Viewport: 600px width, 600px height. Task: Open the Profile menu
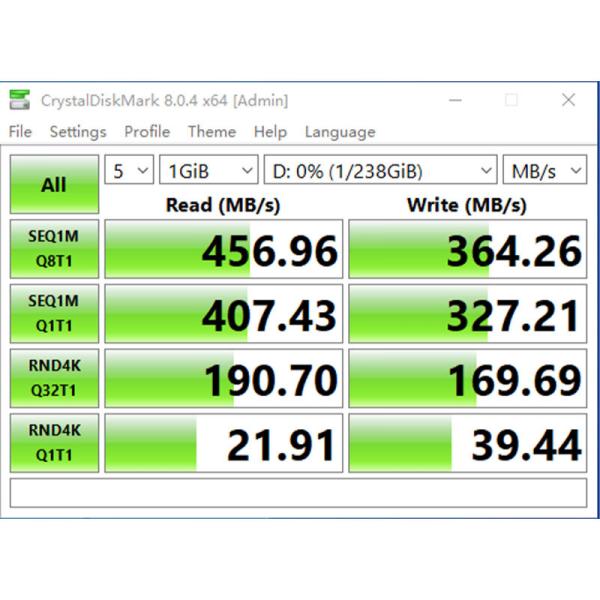pyautogui.click(x=147, y=132)
